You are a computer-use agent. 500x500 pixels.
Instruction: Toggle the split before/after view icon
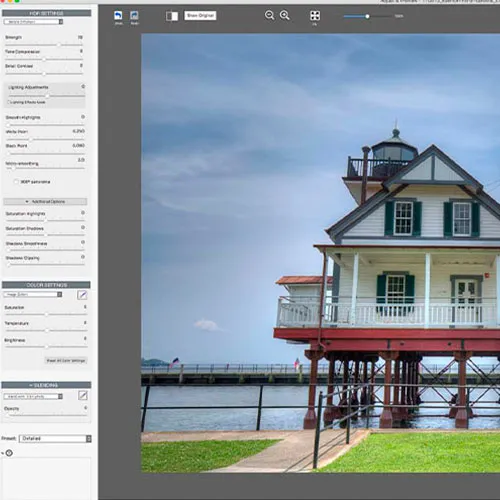[172, 16]
